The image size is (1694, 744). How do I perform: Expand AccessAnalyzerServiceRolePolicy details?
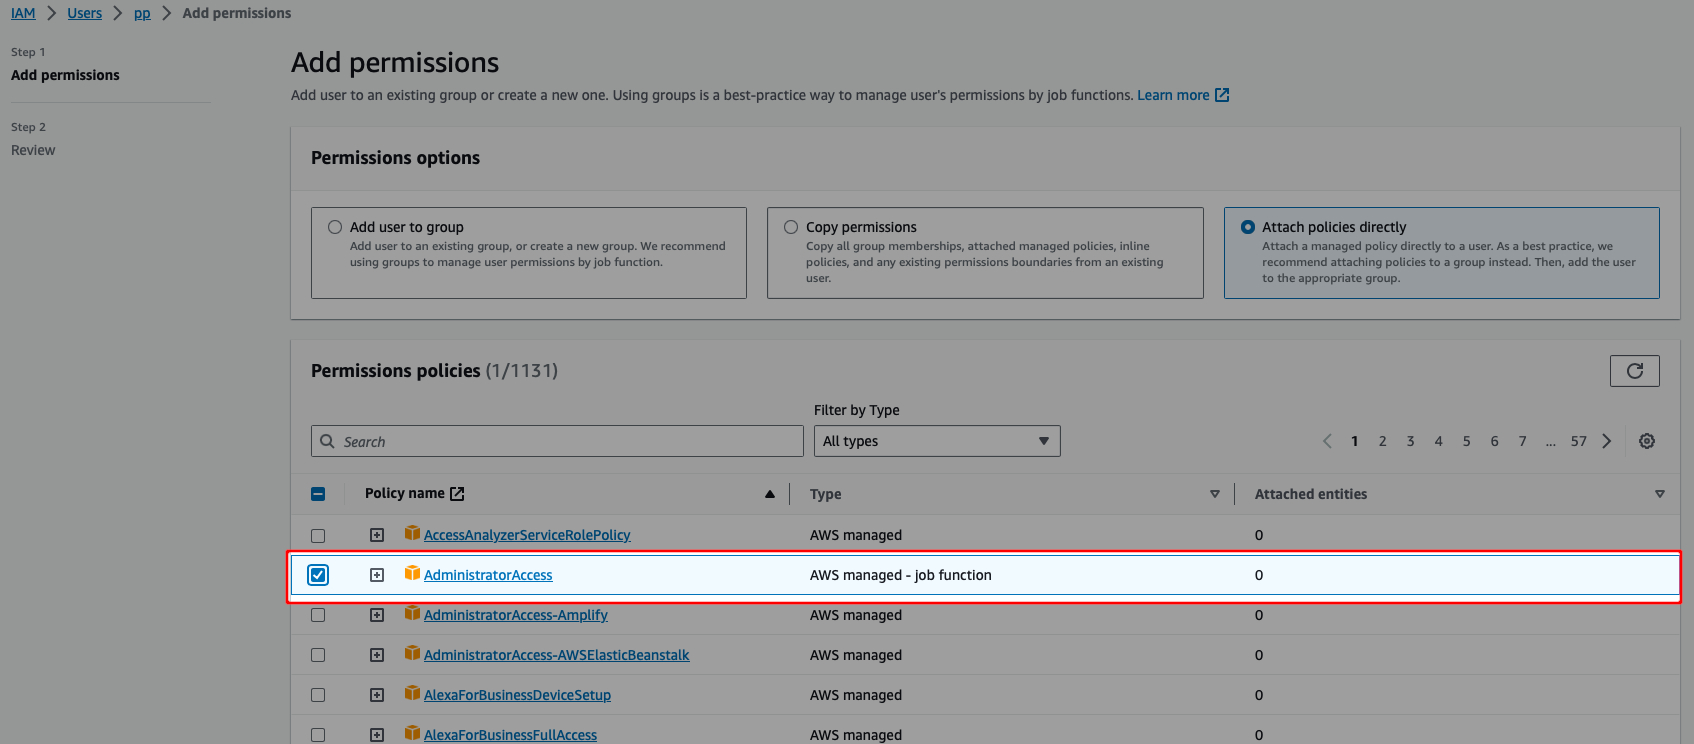(x=377, y=535)
